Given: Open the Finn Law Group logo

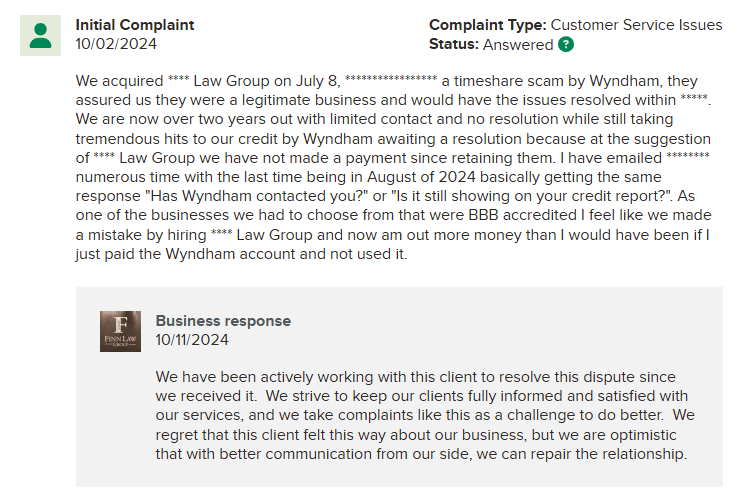Looking at the screenshot, I should pyautogui.click(x=120, y=331).
